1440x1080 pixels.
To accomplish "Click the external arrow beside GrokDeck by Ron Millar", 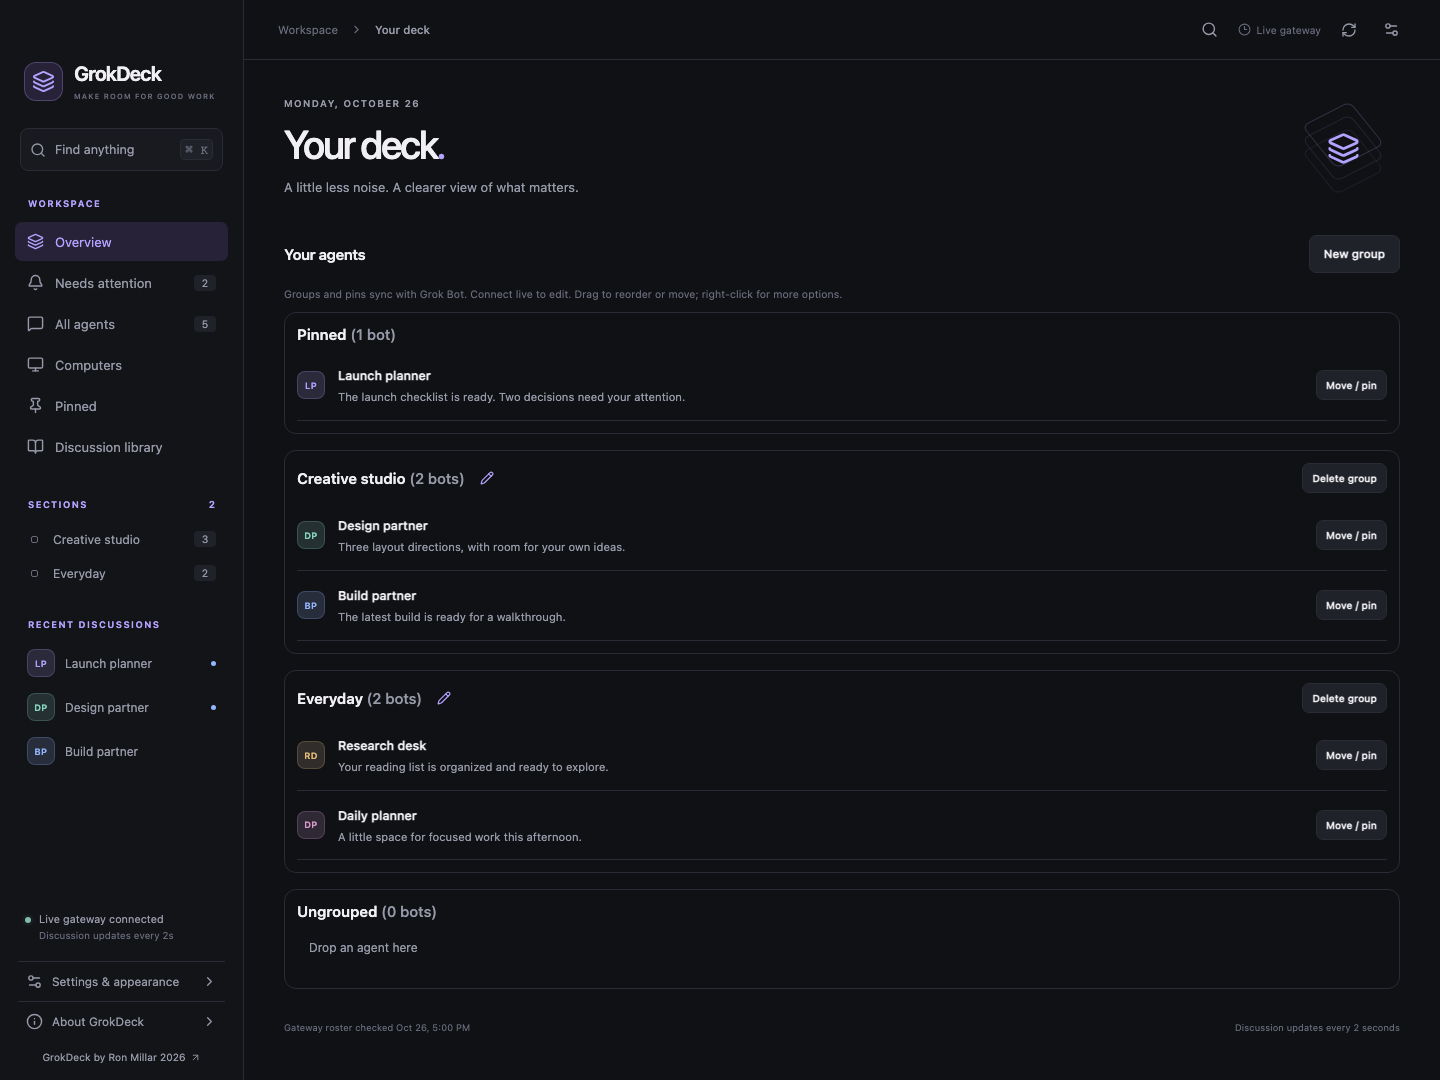I will (195, 1057).
